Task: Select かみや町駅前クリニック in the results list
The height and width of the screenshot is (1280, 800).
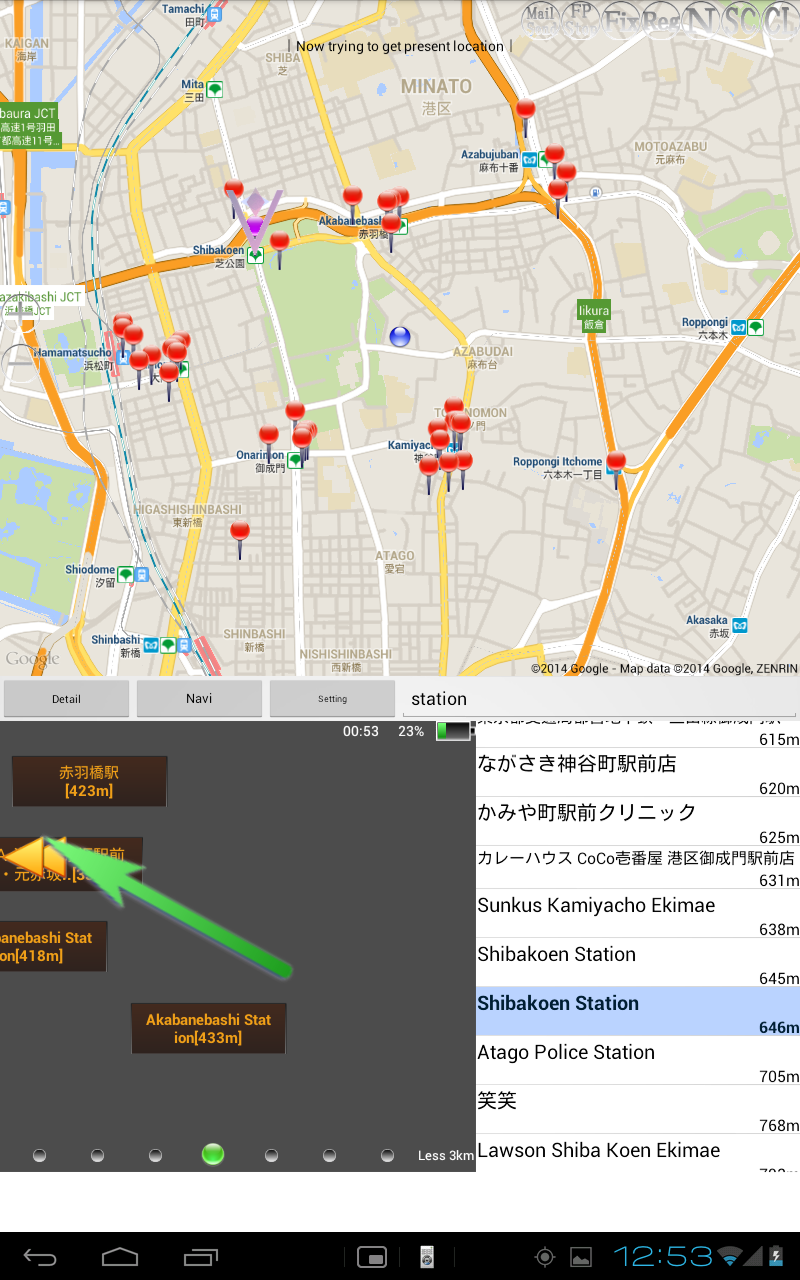Action: [x=638, y=822]
